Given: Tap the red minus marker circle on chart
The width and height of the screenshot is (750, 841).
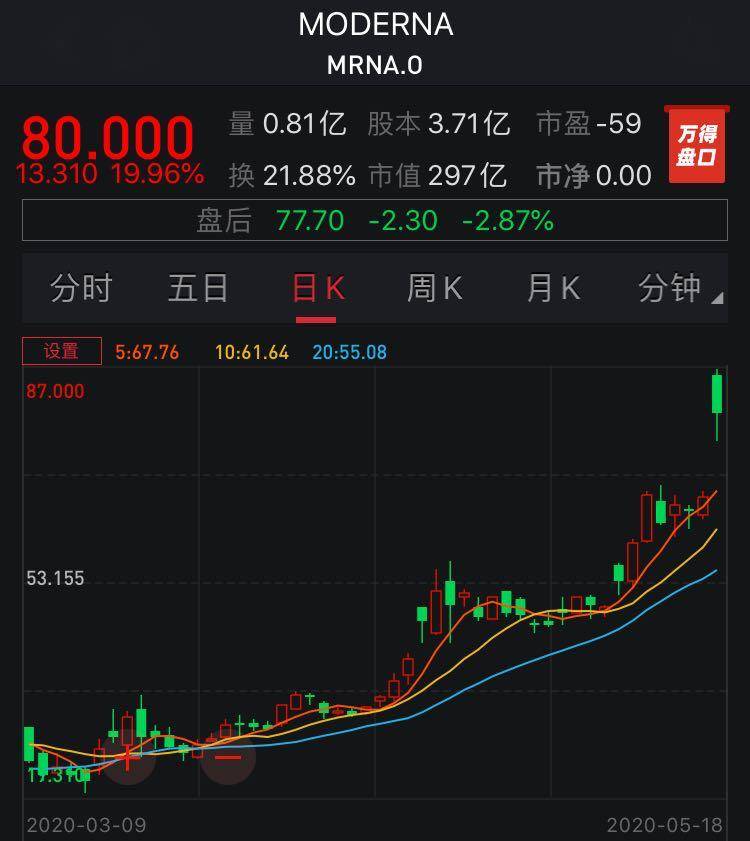Looking at the screenshot, I should click(228, 757).
